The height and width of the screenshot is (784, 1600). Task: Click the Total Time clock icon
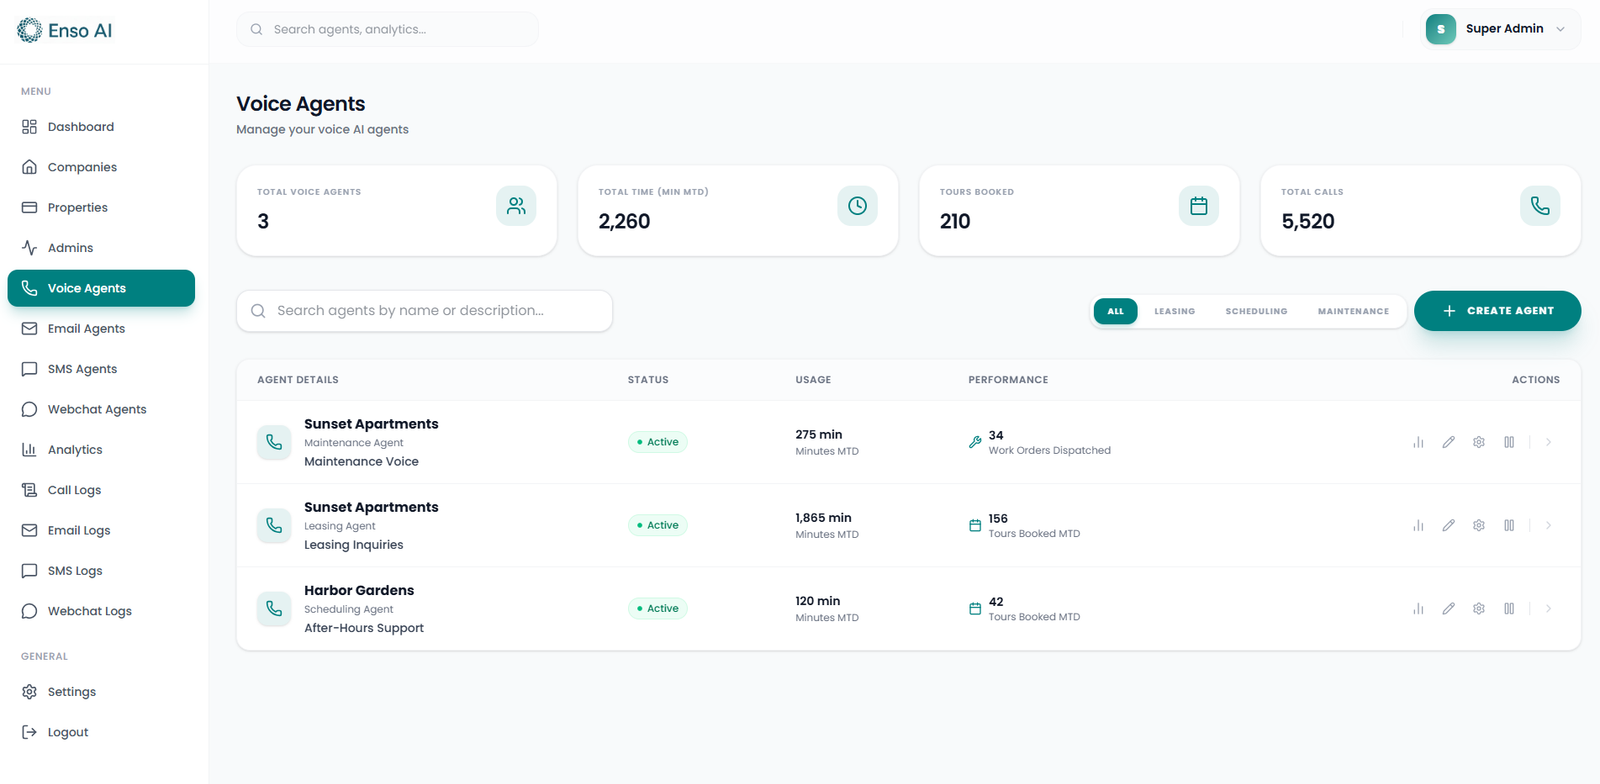point(857,206)
